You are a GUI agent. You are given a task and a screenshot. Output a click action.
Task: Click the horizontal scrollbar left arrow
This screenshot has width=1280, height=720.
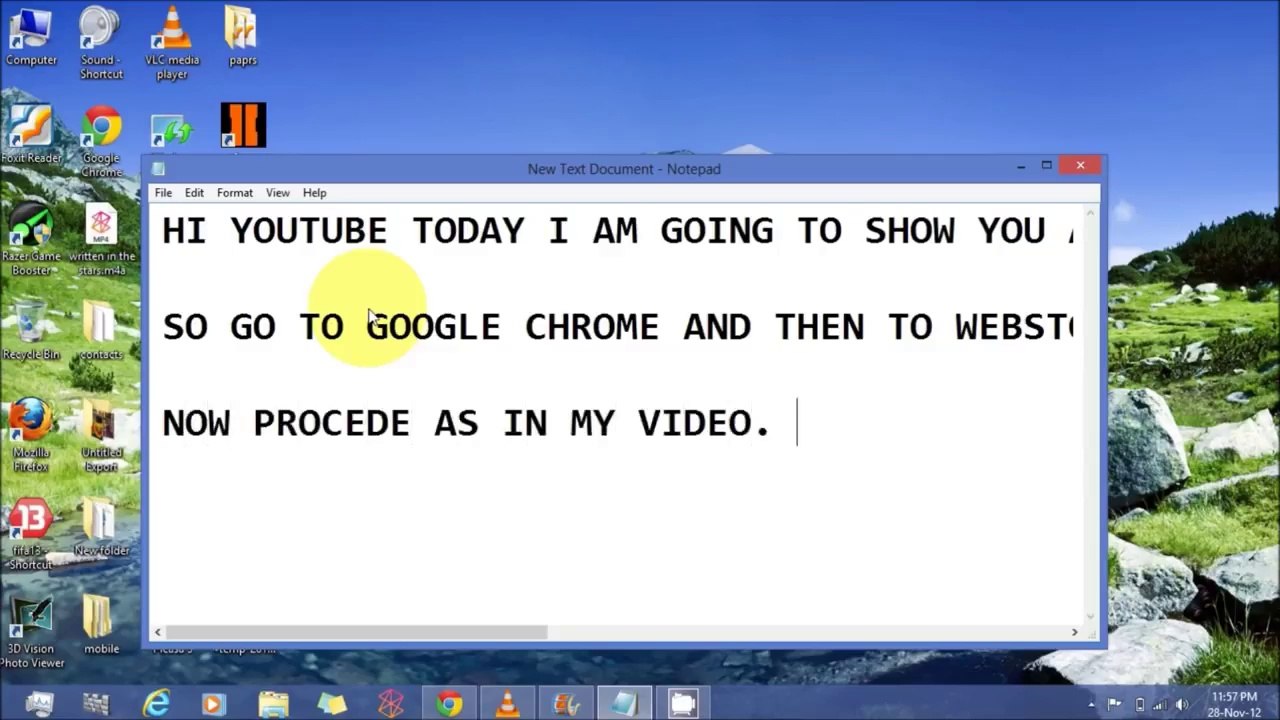coord(158,632)
